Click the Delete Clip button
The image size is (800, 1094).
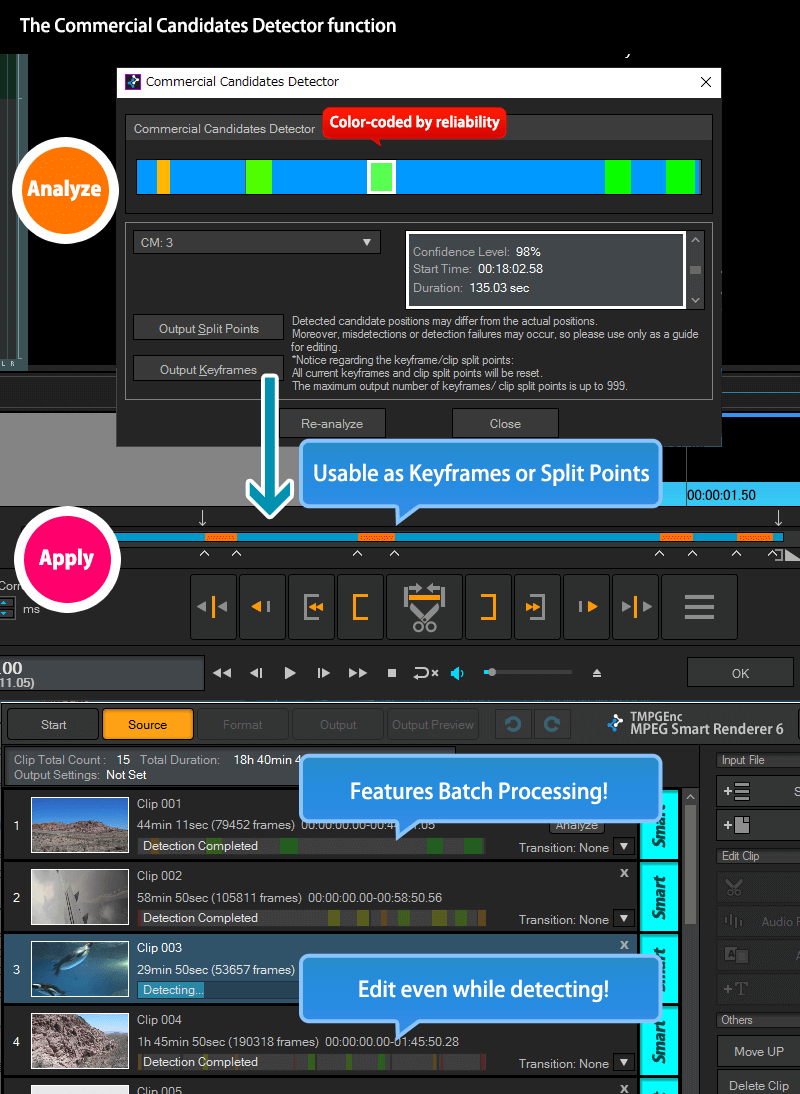pos(758,1086)
